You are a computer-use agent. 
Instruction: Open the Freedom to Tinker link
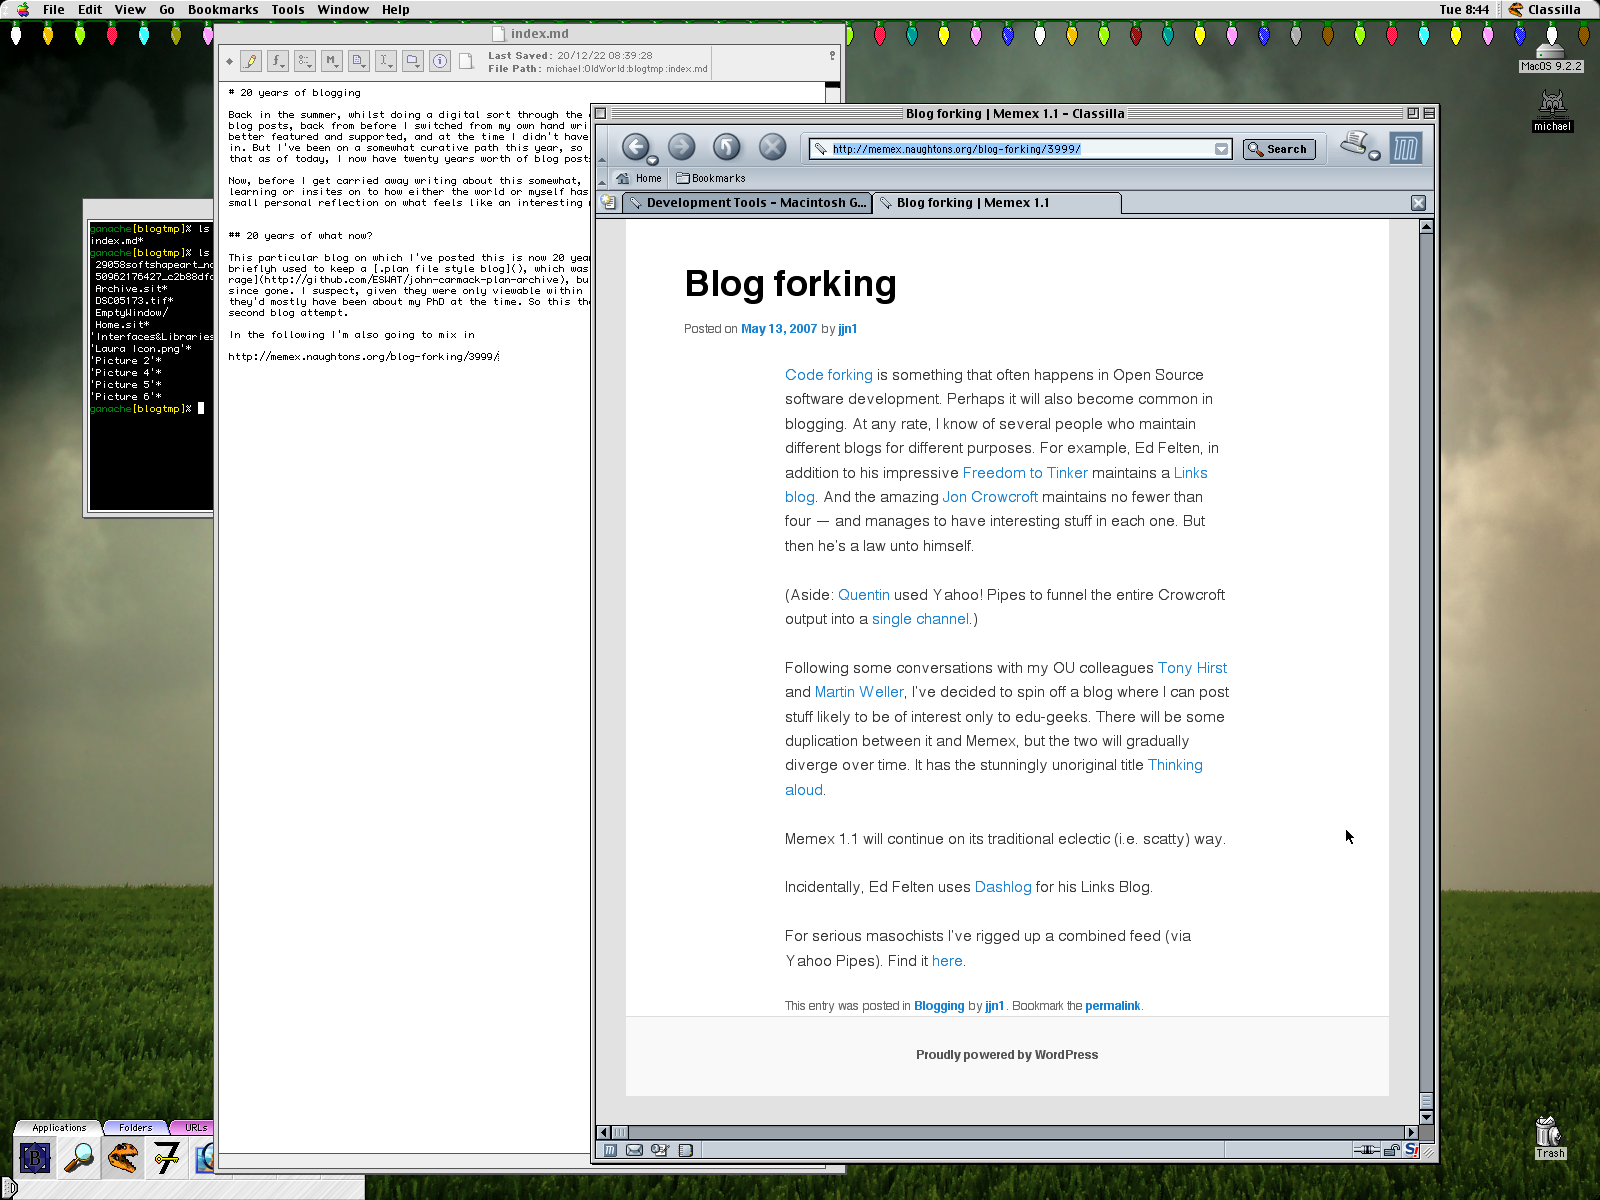click(1025, 473)
